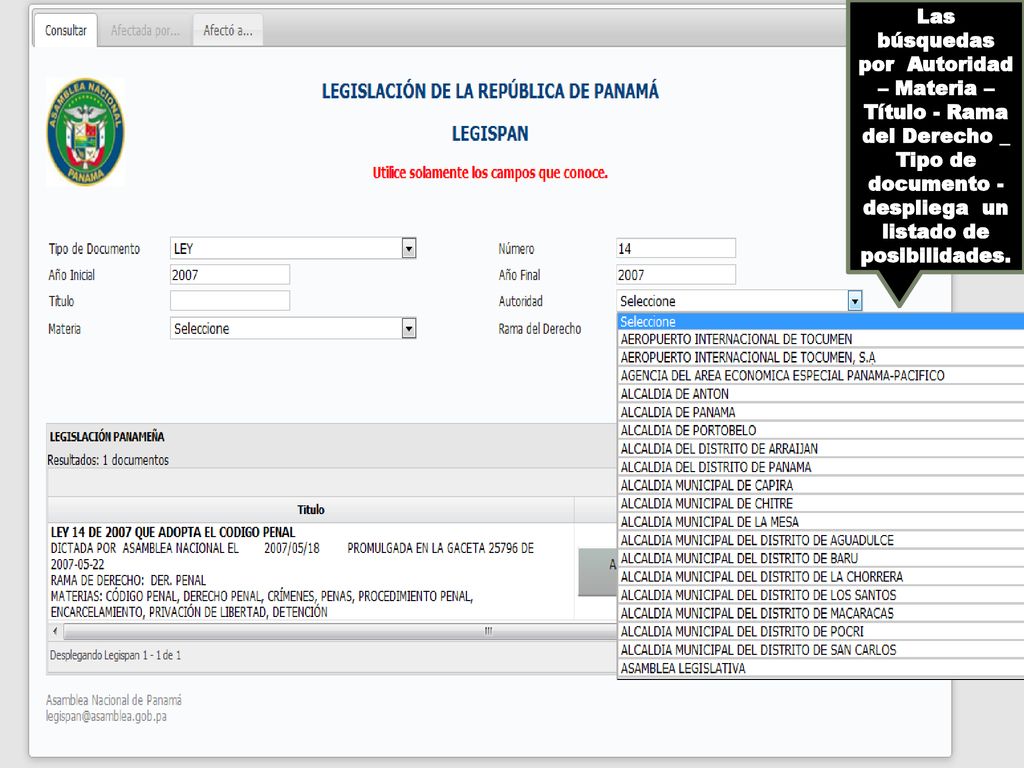Switch to the Consultar tab
This screenshot has width=1024, height=768.
coord(65,31)
